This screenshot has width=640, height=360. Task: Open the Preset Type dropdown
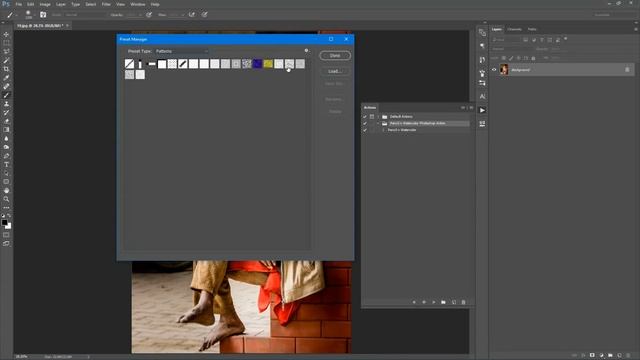(182, 51)
